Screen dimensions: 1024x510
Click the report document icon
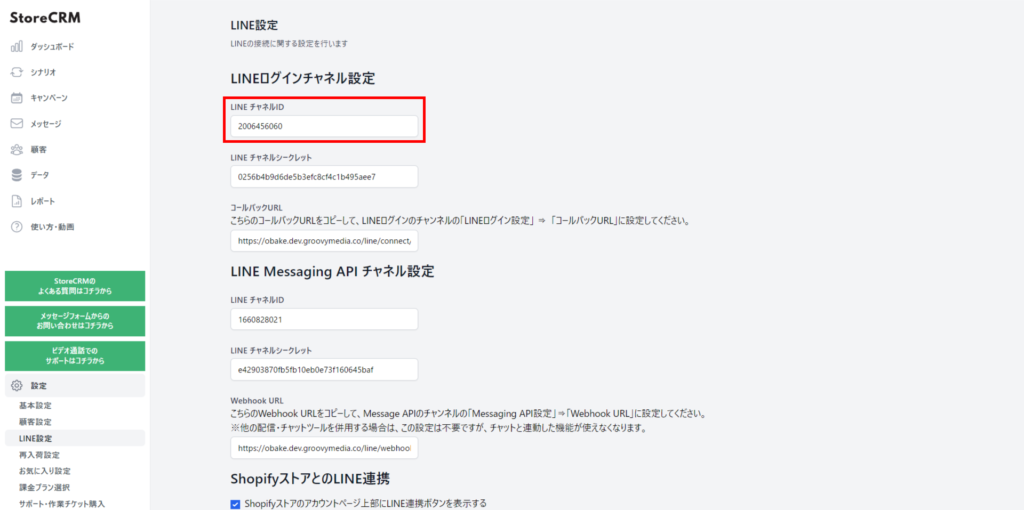17,201
